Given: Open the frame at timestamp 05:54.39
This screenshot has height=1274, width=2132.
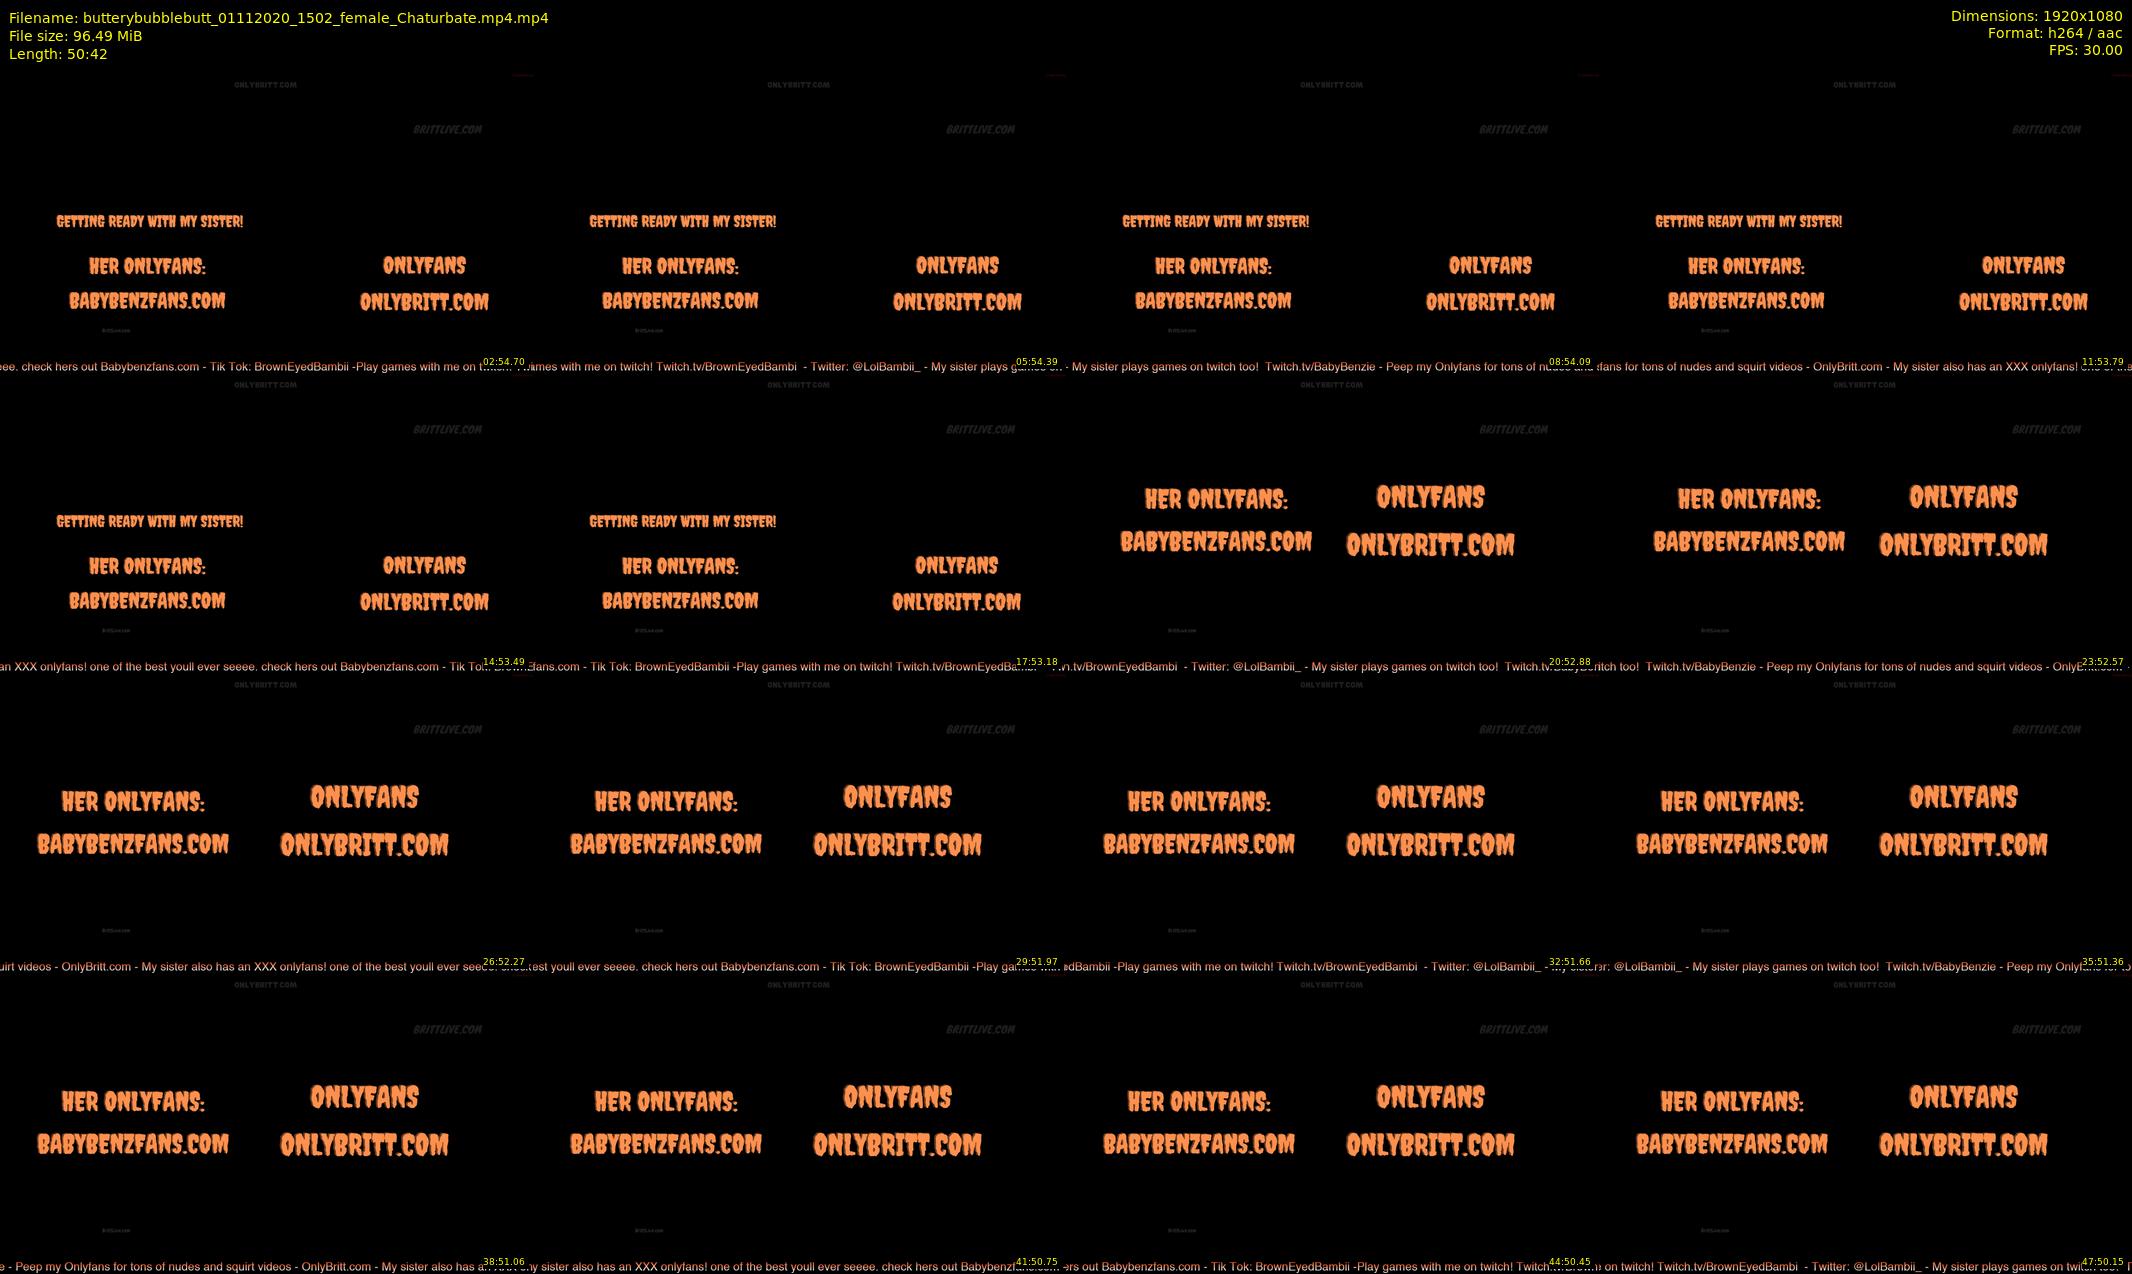Looking at the screenshot, I should [x=799, y=223].
